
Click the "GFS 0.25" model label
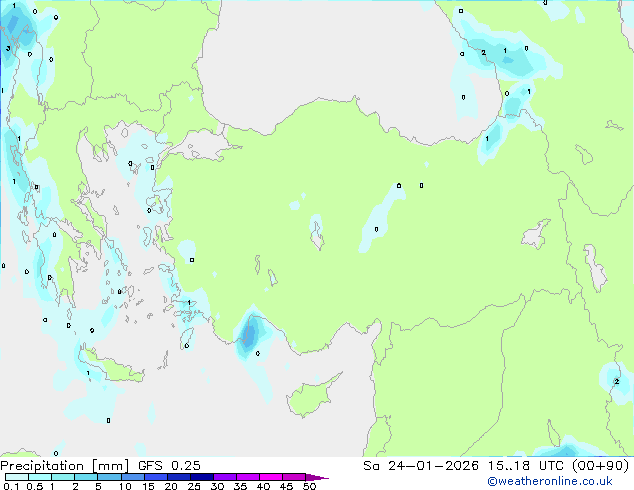pyautogui.click(x=169, y=466)
